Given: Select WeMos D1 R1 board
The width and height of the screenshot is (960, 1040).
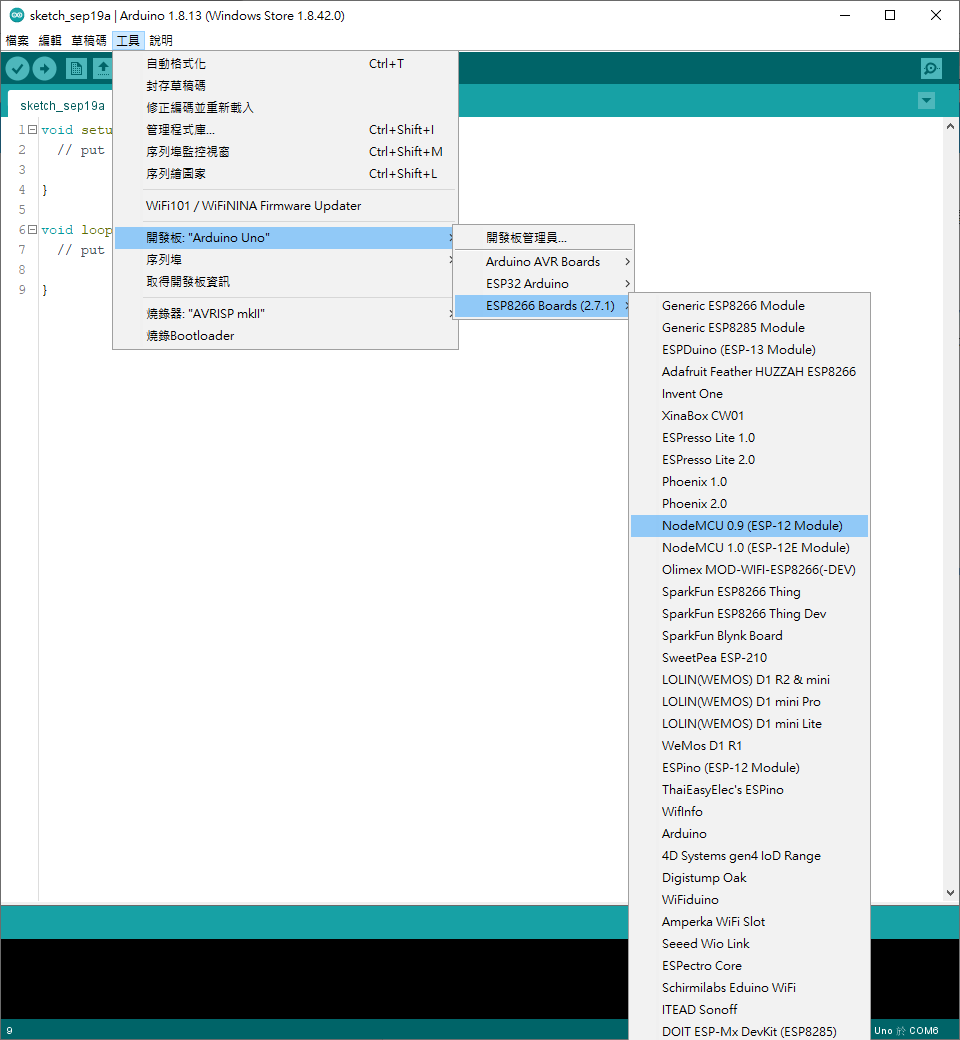Looking at the screenshot, I should [749, 746].
